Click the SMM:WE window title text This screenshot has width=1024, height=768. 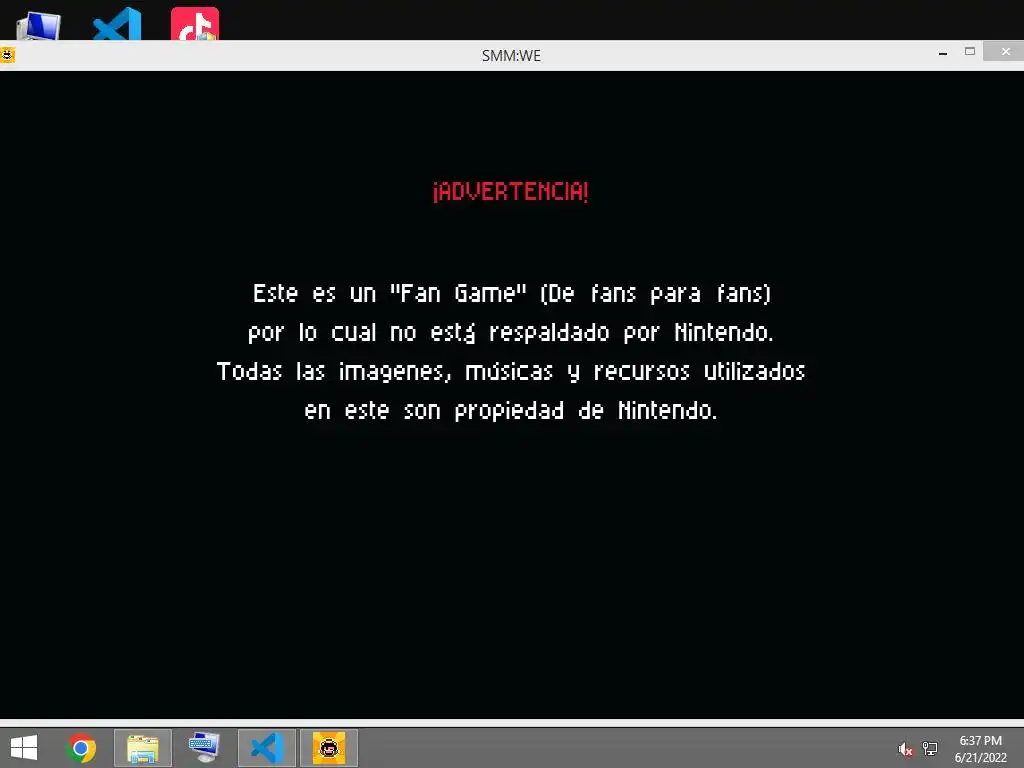pyautogui.click(x=511, y=56)
